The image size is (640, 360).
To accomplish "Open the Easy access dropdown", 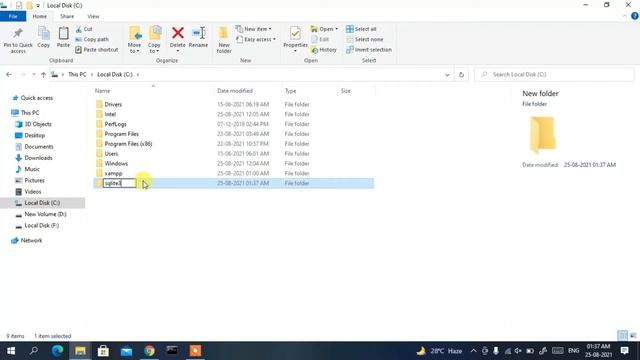I will pyautogui.click(x=256, y=40).
